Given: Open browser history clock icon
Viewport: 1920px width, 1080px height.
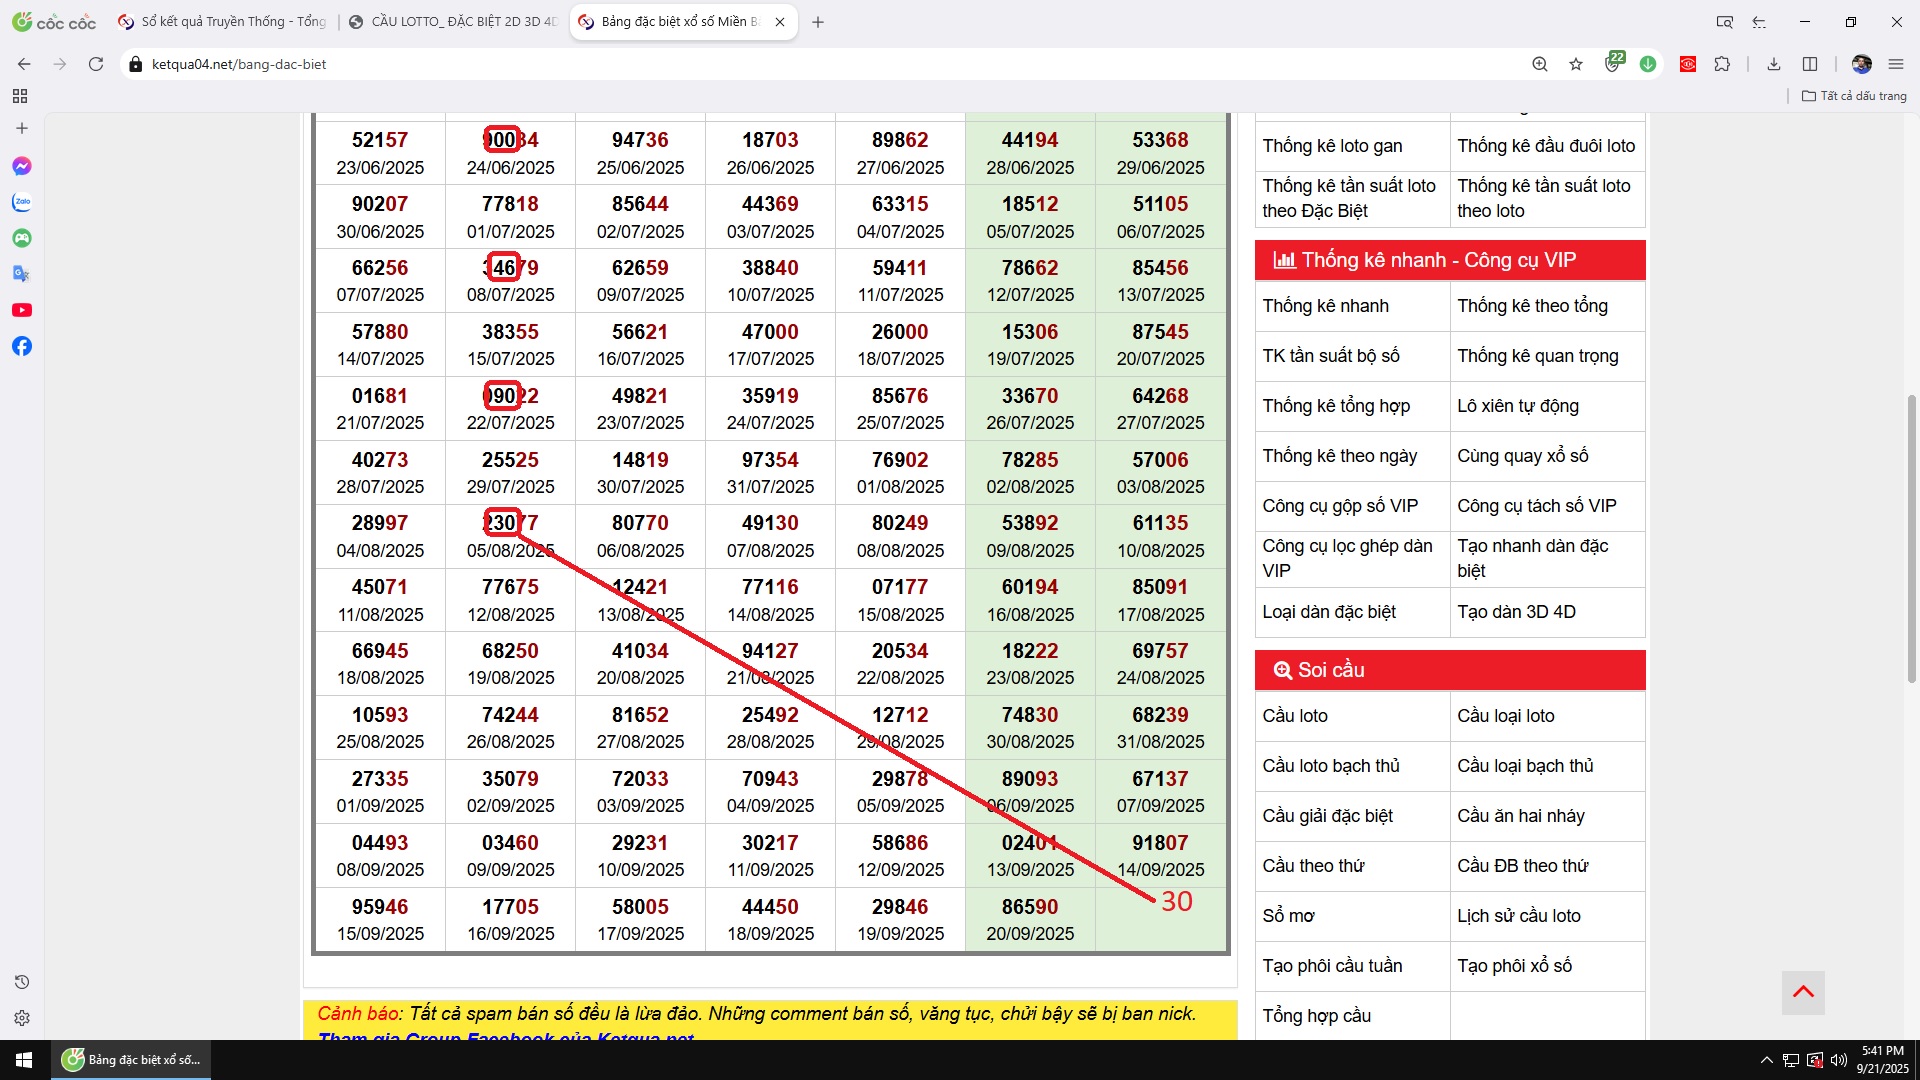Looking at the screenshot, I should click(x=22, y=982).
